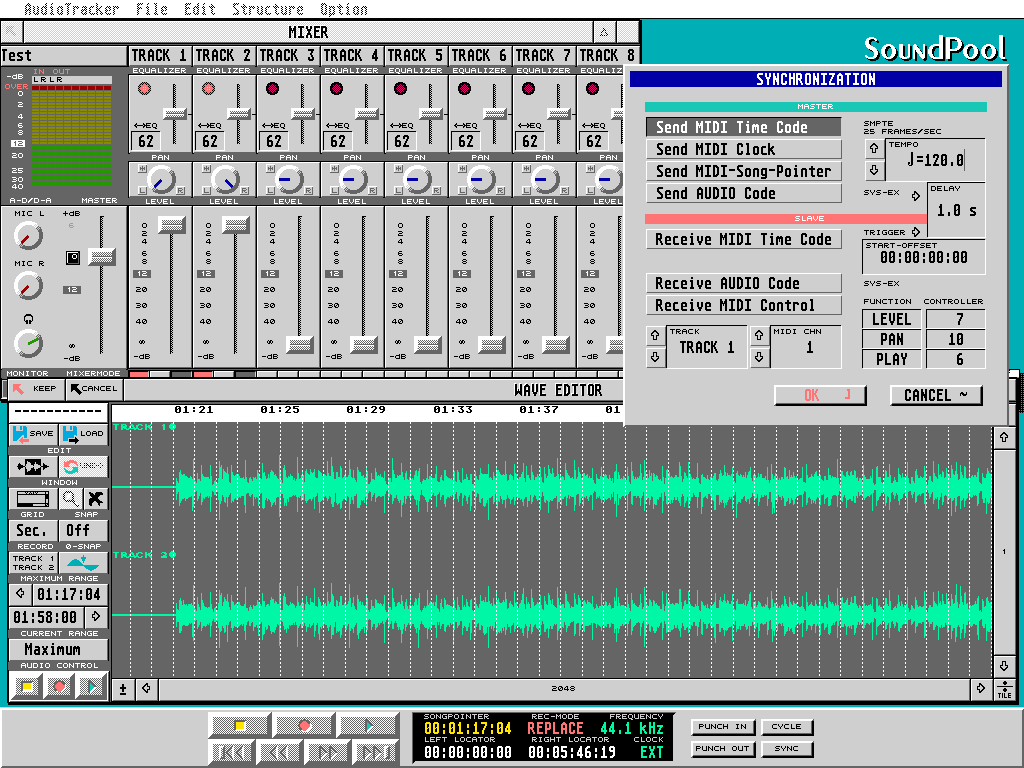Click the SYS-EX arrow next to Delay

pos(916,195)
